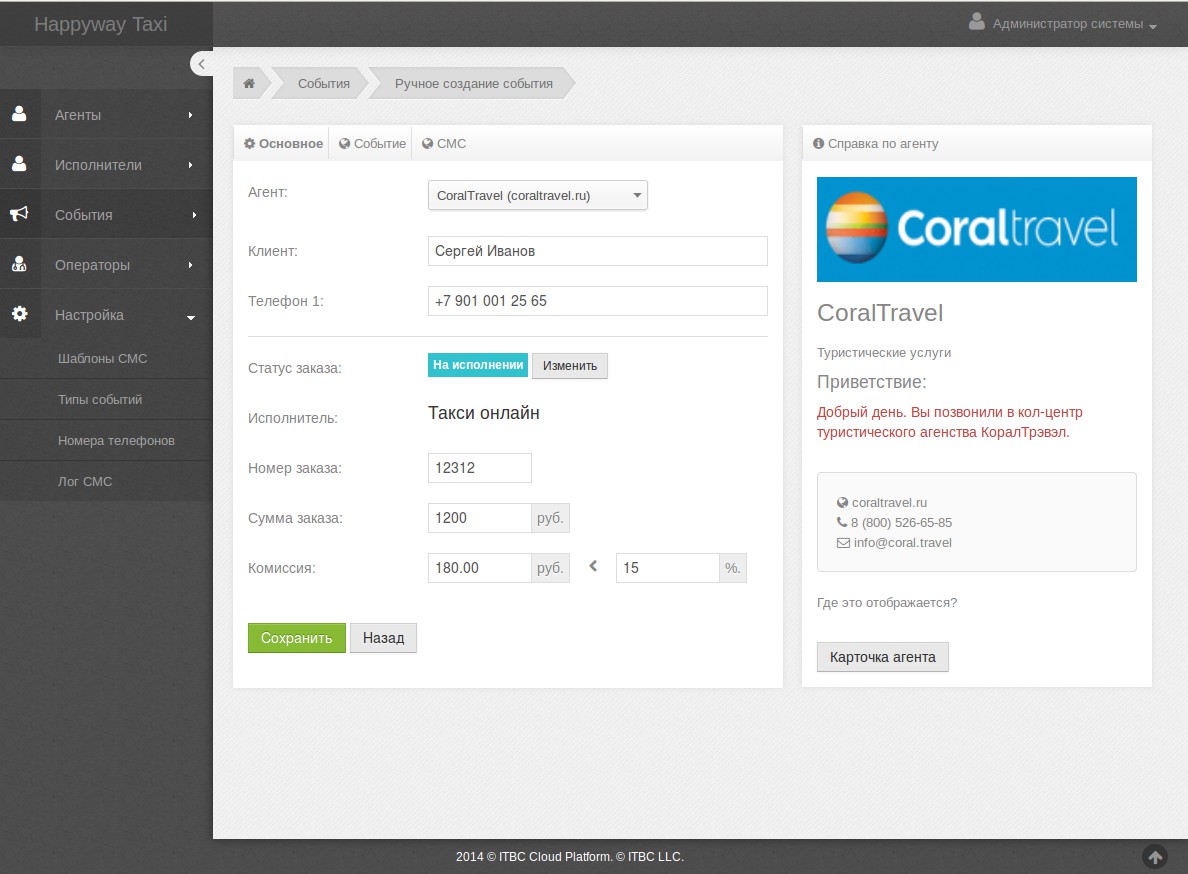Click the Настройка gear icon in sidebar
Screen dimensions: 1188x874
click(x=19, y=314)
